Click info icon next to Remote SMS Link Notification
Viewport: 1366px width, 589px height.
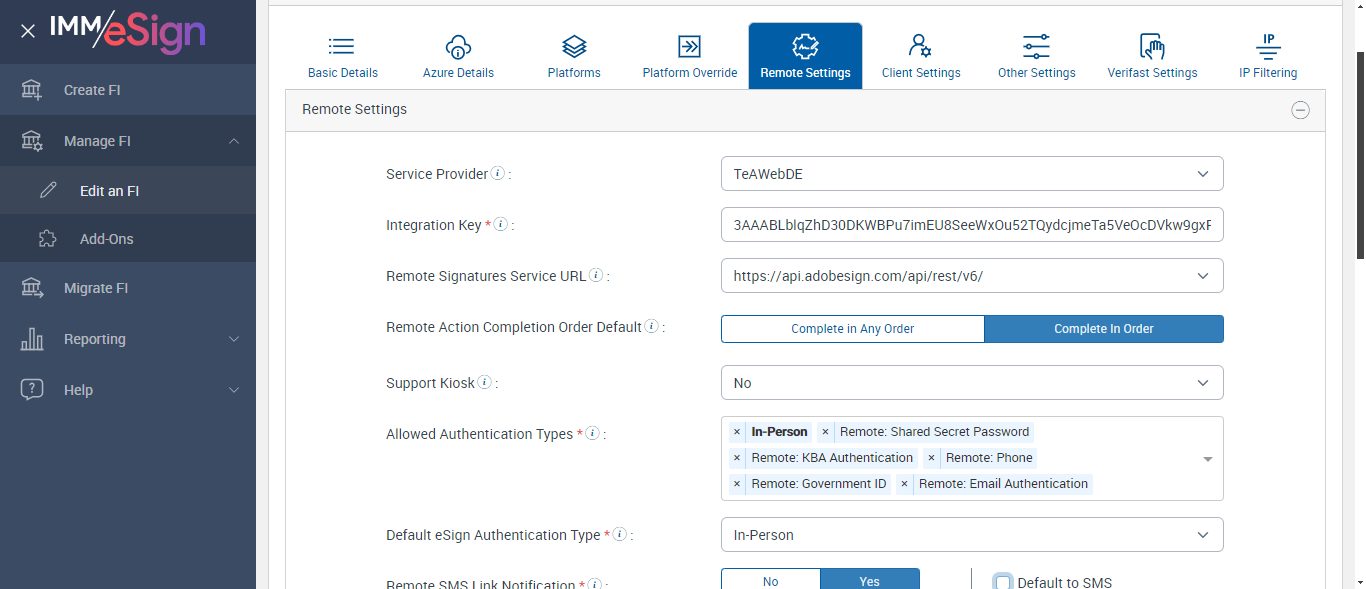(x=594, y=584)
